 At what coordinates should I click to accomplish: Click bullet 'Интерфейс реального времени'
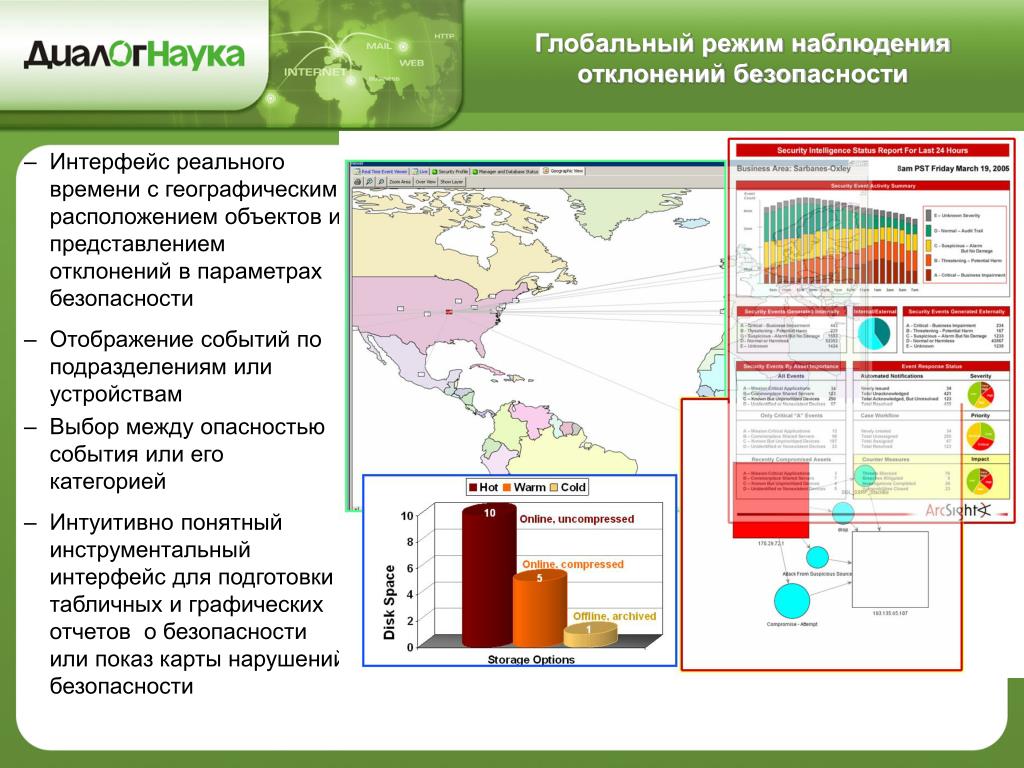(194, 230)
